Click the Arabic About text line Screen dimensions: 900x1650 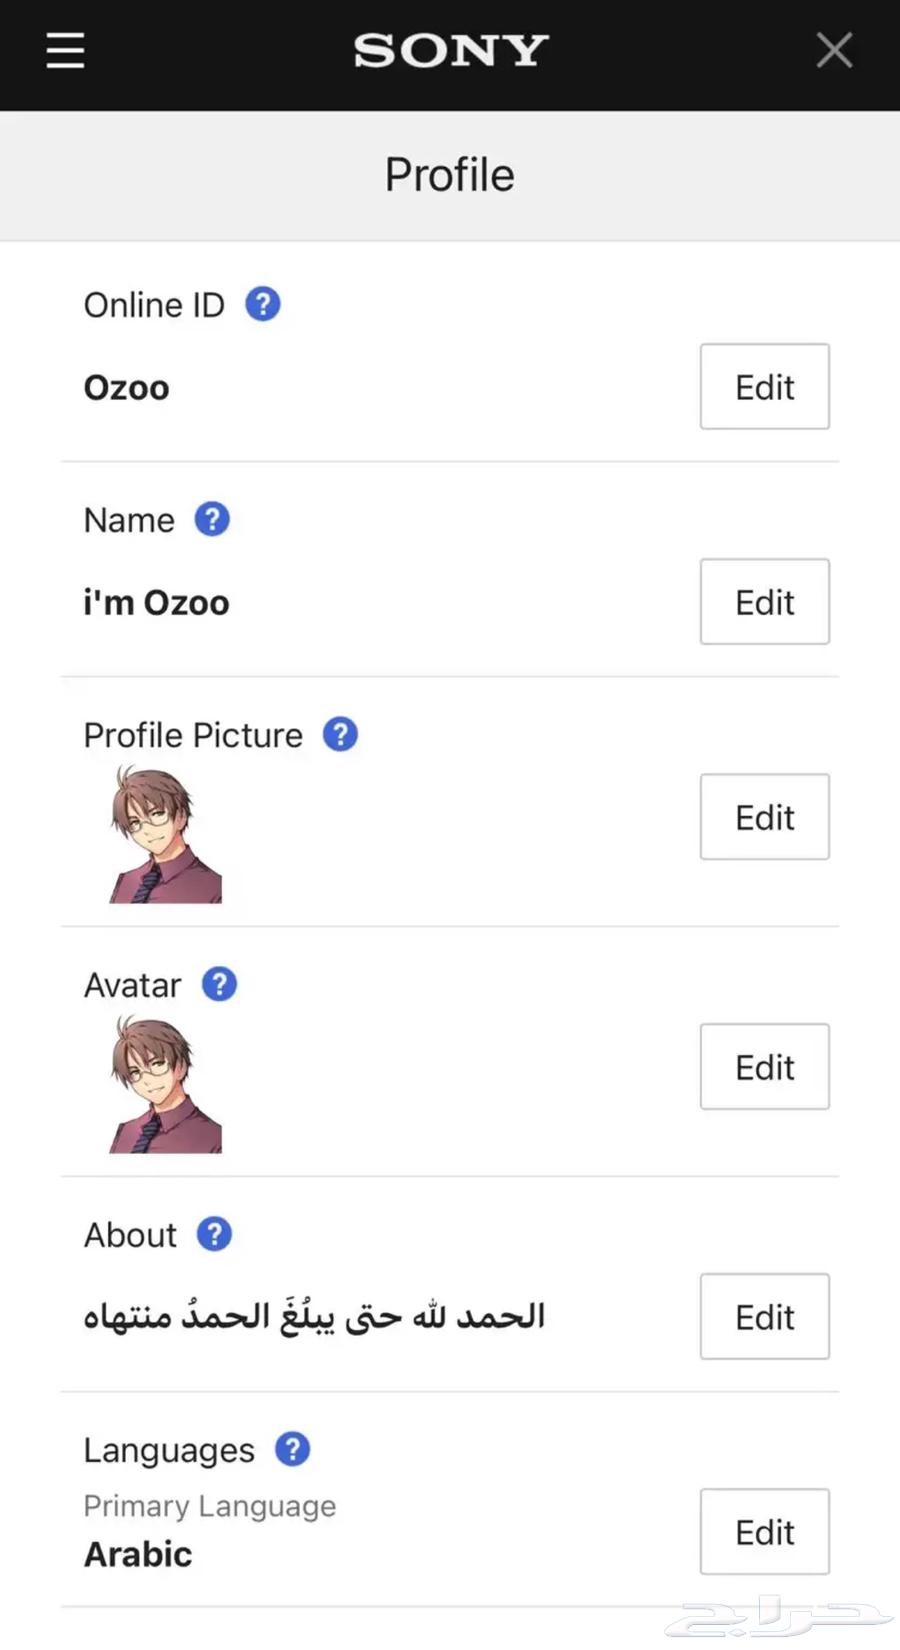coord(314,1317)
